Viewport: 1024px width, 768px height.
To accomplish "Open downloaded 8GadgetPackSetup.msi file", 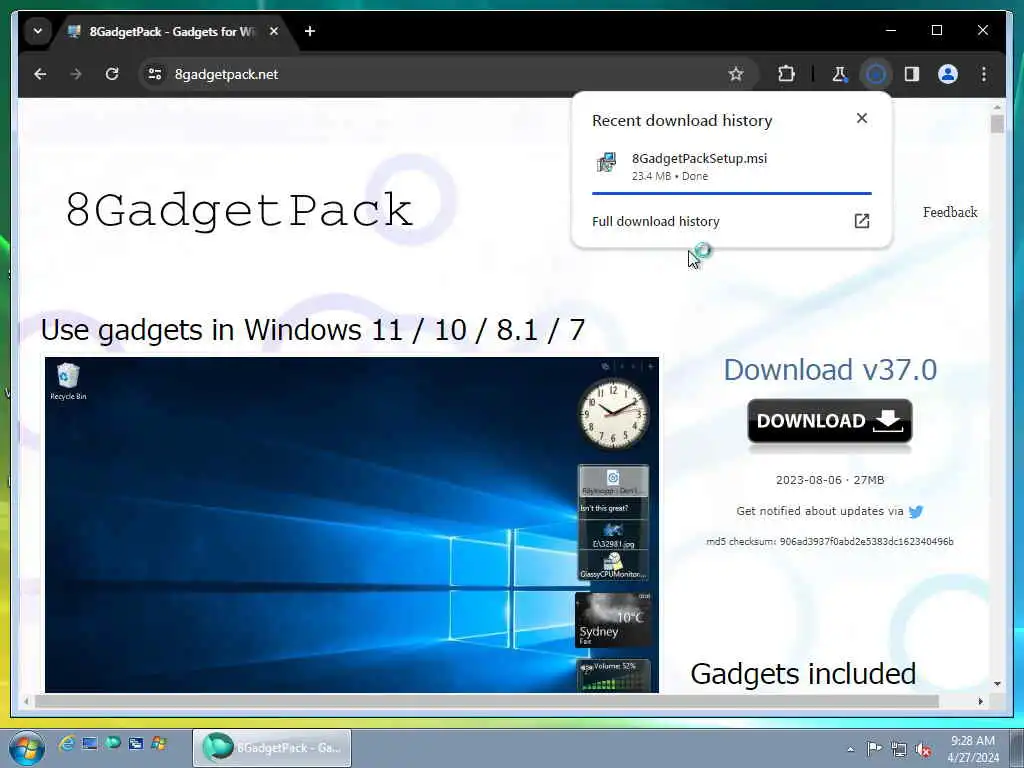I will point(731,167).
